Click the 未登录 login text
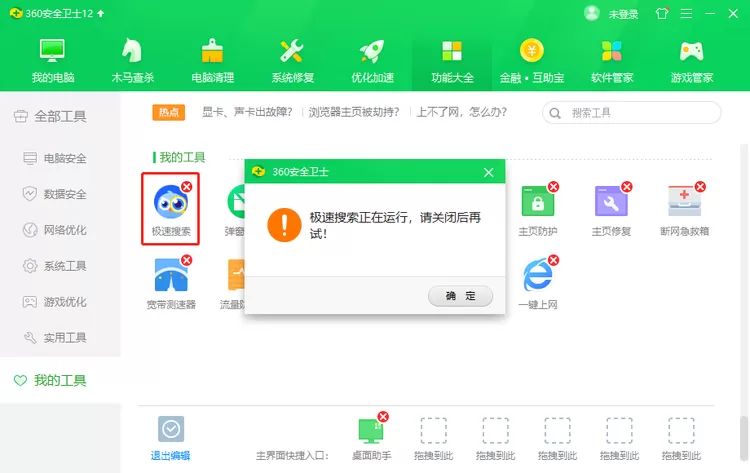The height and width of the screenshot is (473, 750). 623,14
